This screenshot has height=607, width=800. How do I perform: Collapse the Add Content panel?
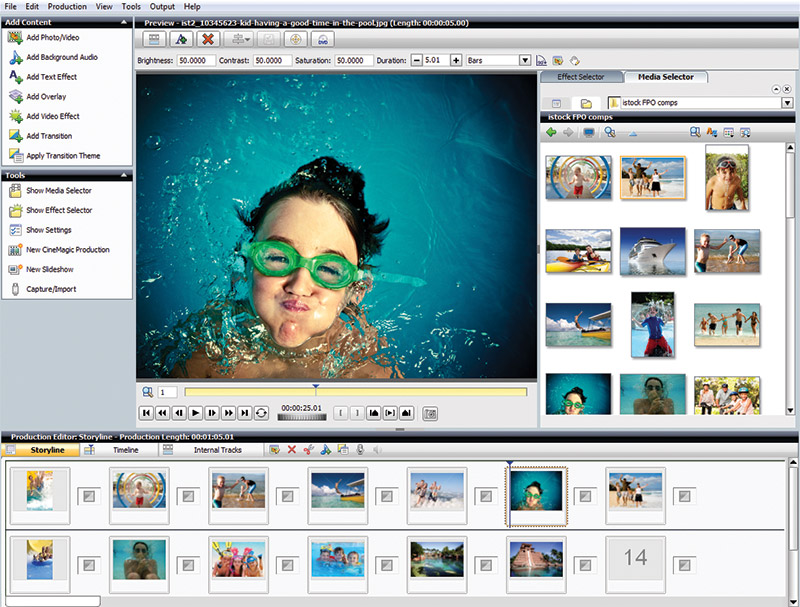tap(124, 22)
